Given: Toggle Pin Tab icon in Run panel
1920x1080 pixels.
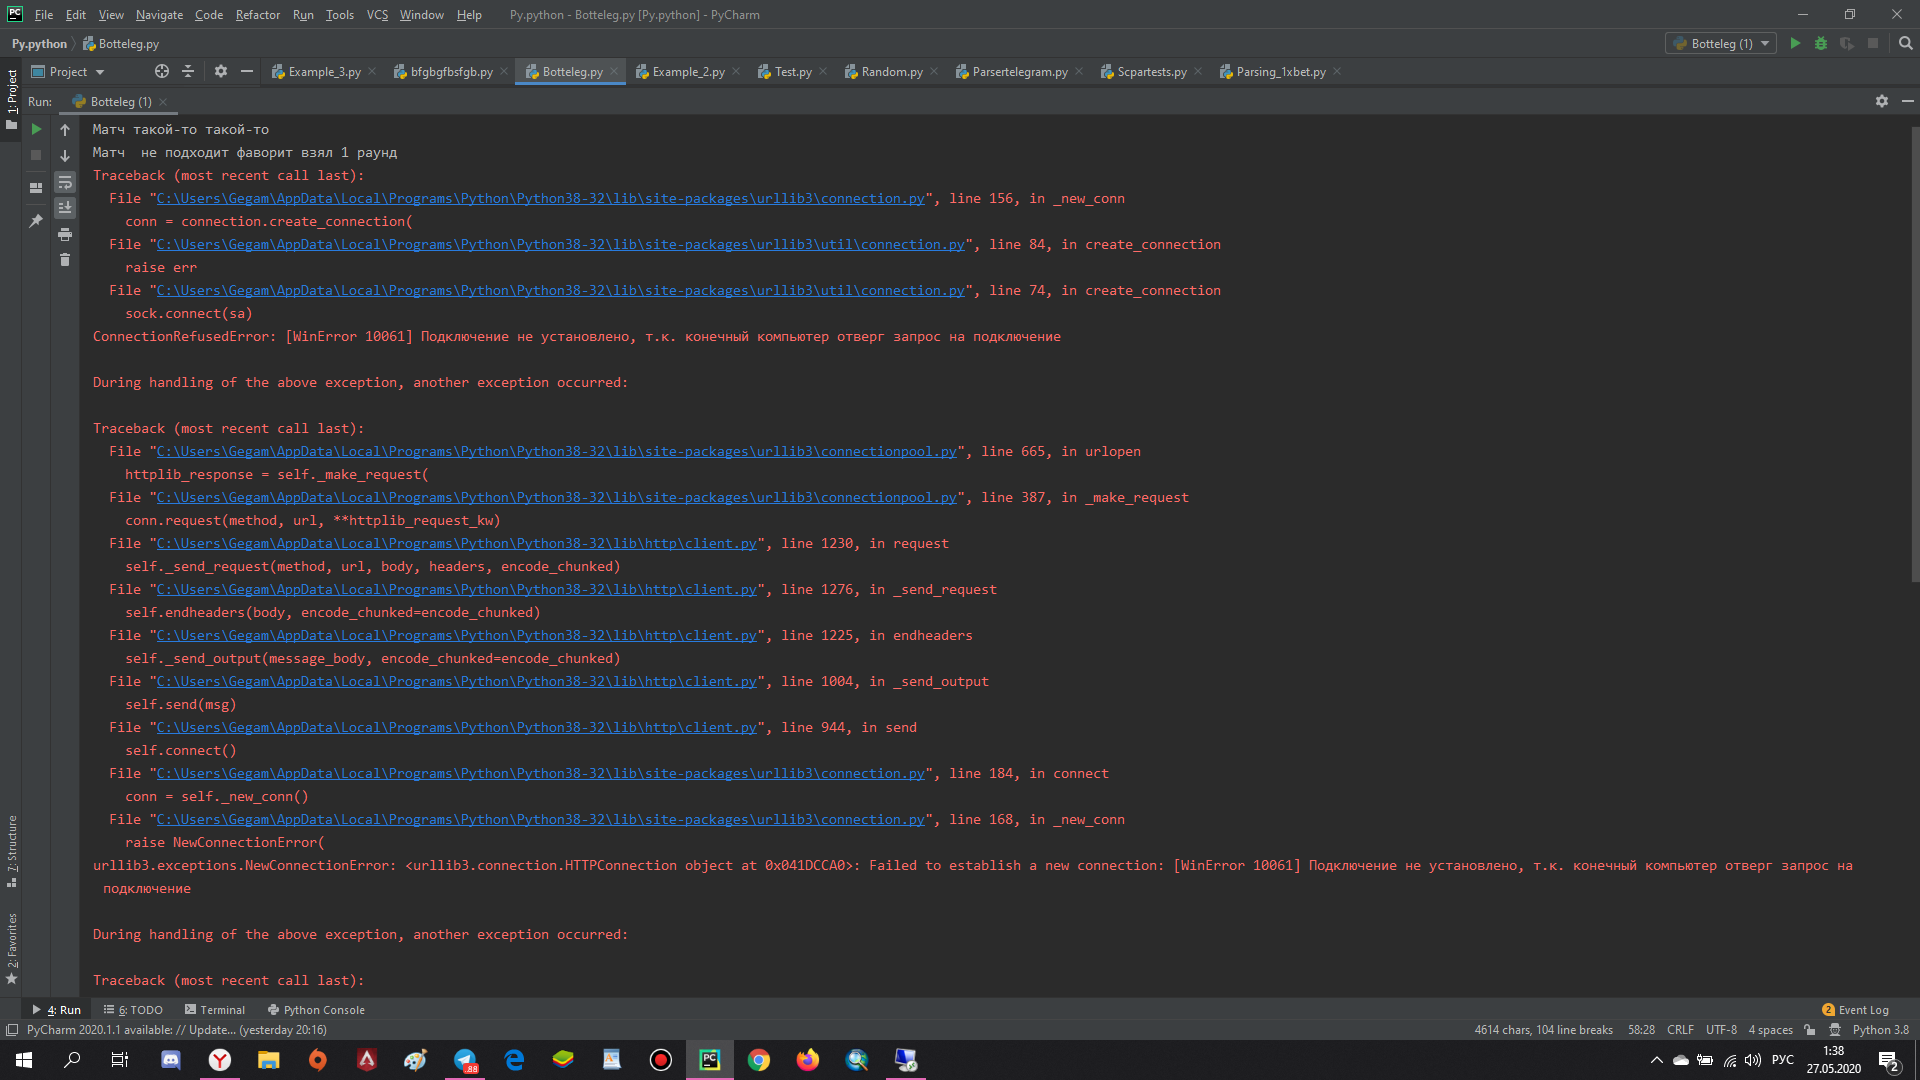Looking at the screenshot, I should click(x=36, y=221).
